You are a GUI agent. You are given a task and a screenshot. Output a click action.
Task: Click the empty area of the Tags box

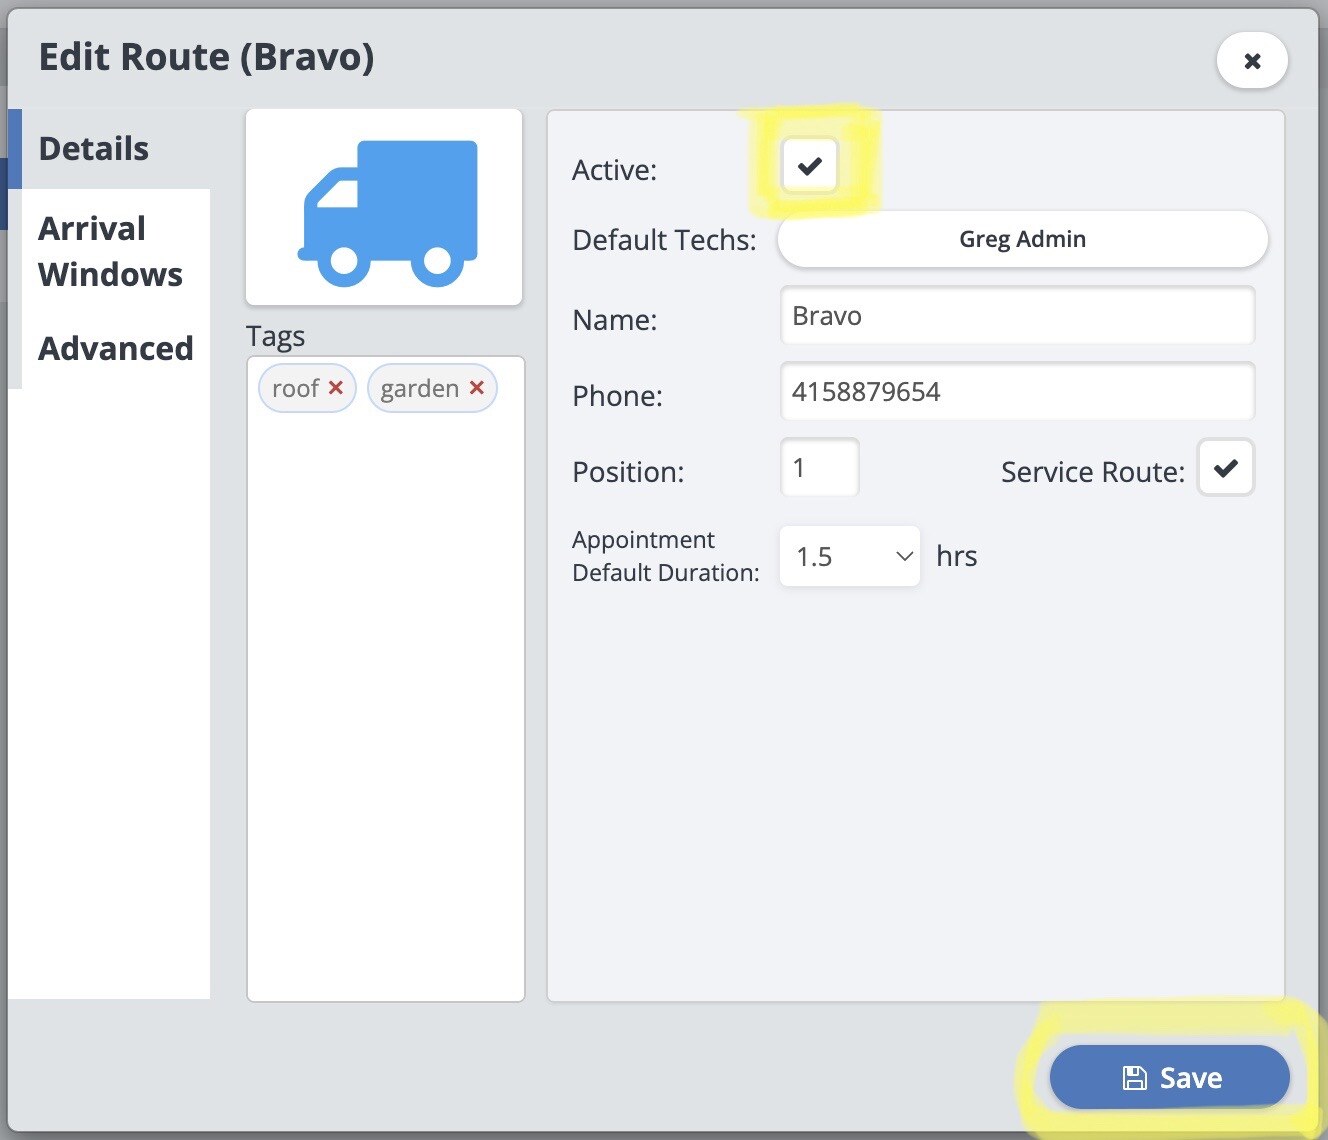click(385, 700)
